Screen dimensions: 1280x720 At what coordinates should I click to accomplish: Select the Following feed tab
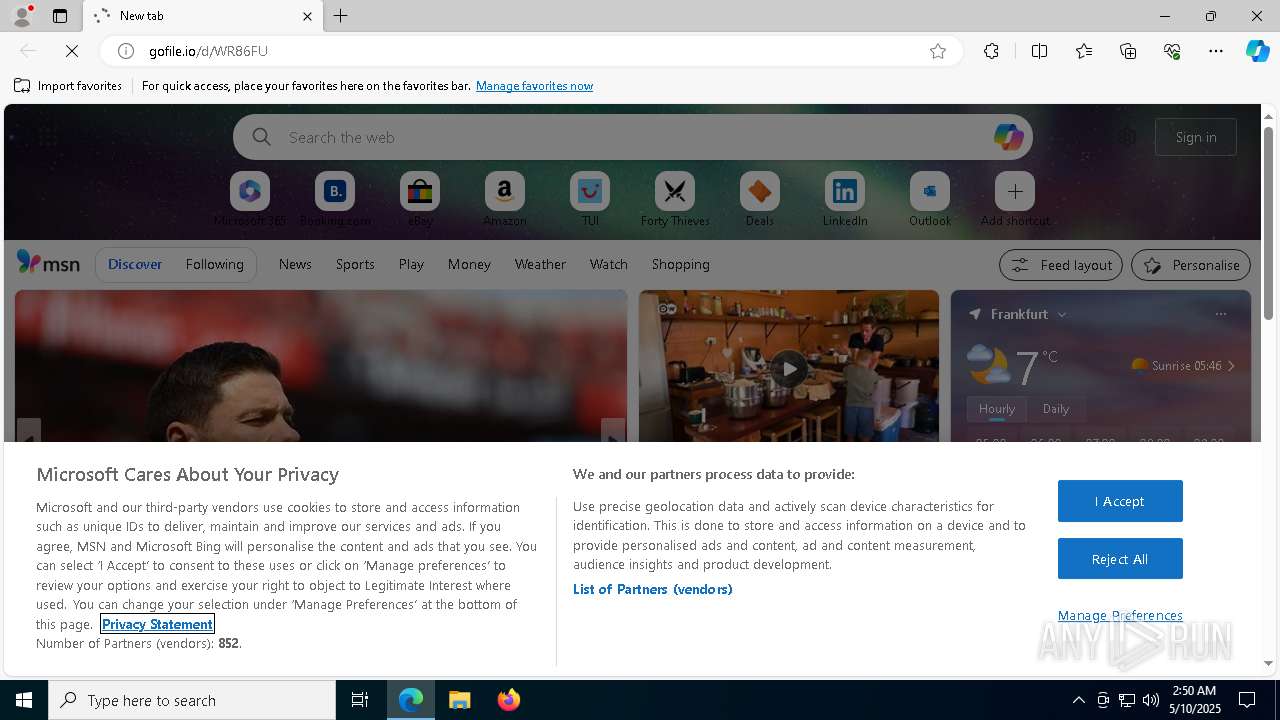tap(215, 264)
